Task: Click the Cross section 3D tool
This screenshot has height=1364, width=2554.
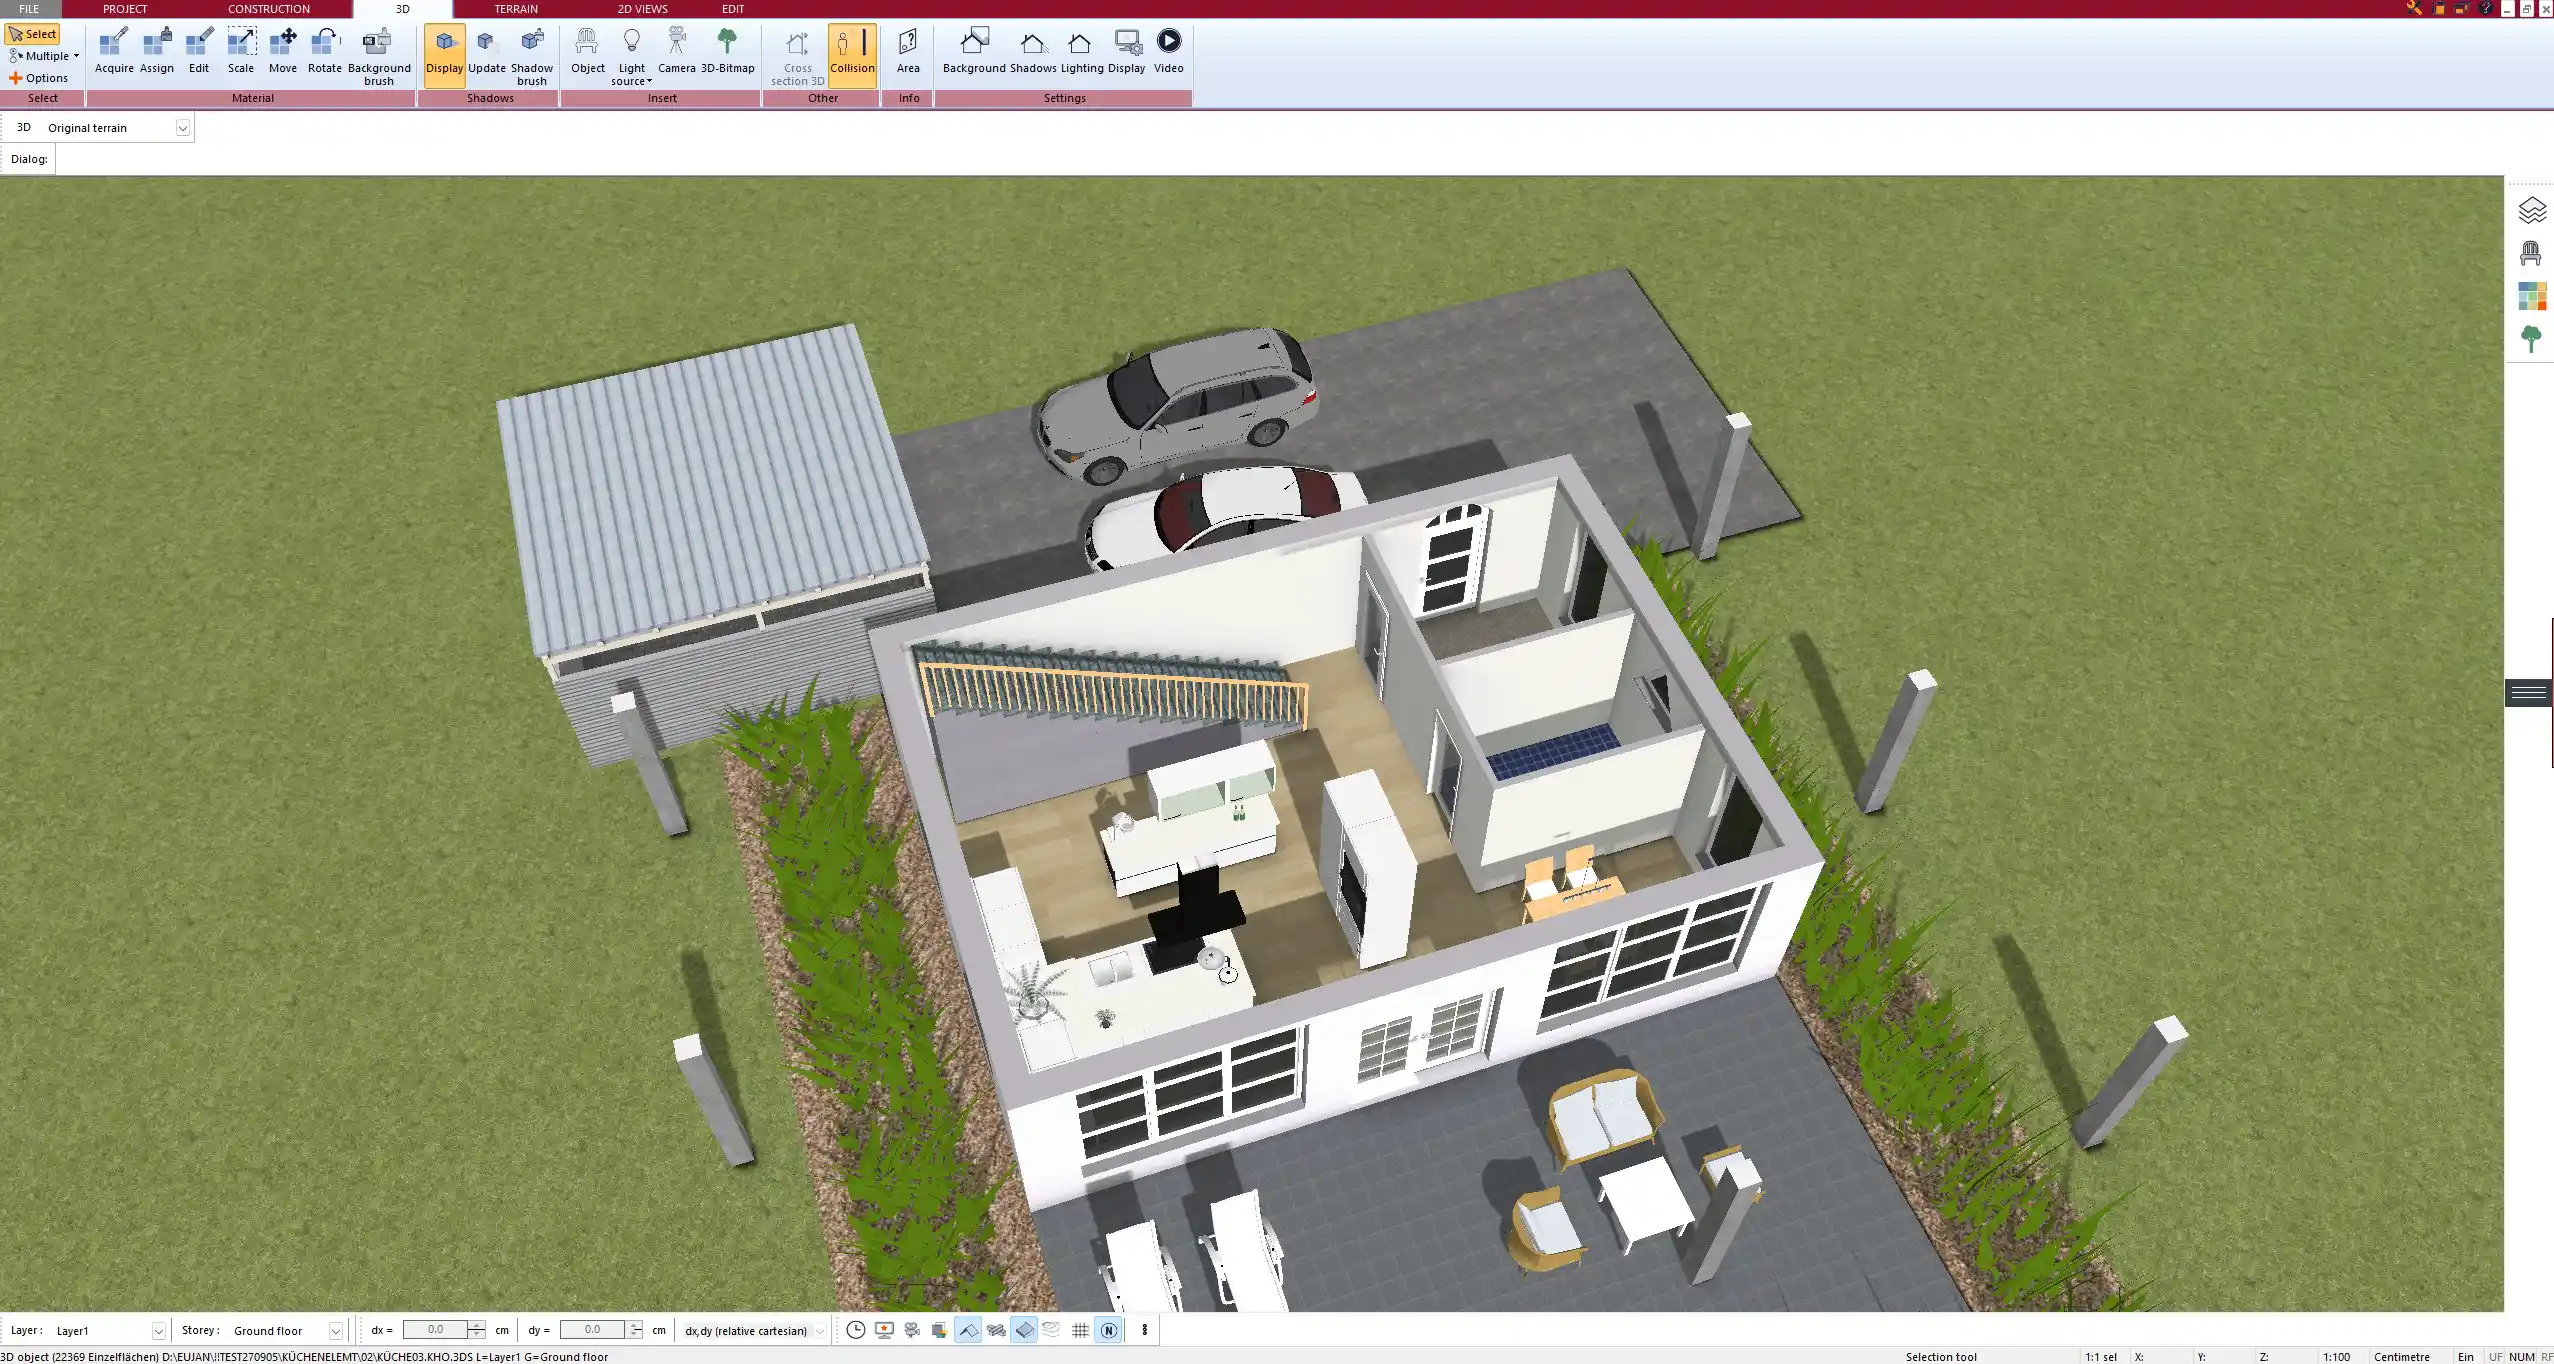Action: (x=798, y=57)
